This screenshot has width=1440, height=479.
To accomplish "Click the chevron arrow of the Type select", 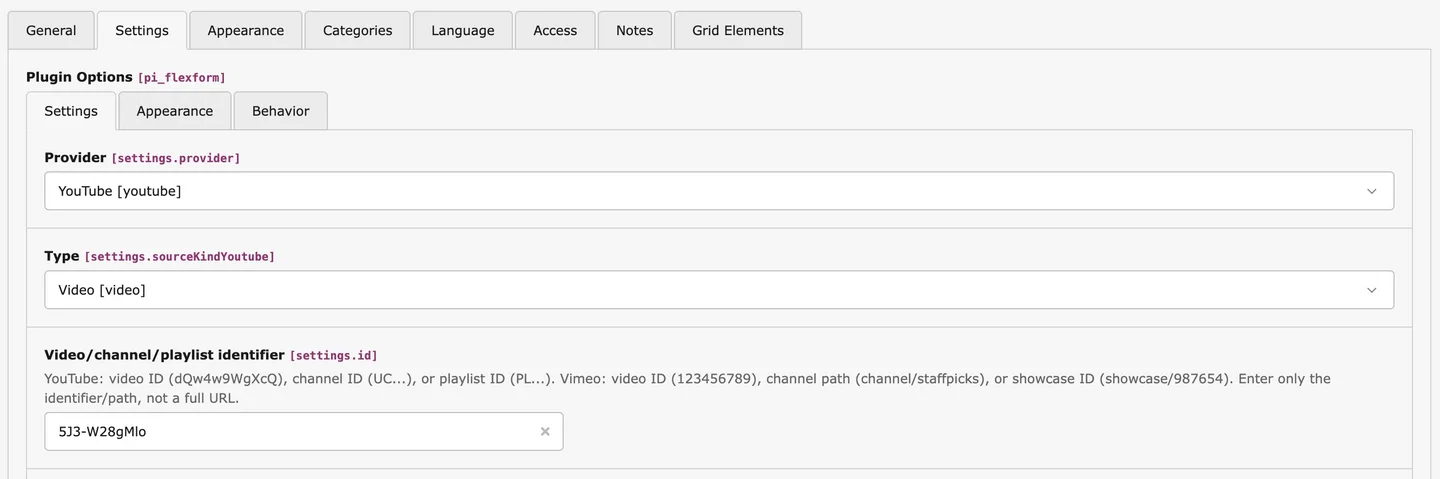I will pyautogui.click(x=1372, y=290).
